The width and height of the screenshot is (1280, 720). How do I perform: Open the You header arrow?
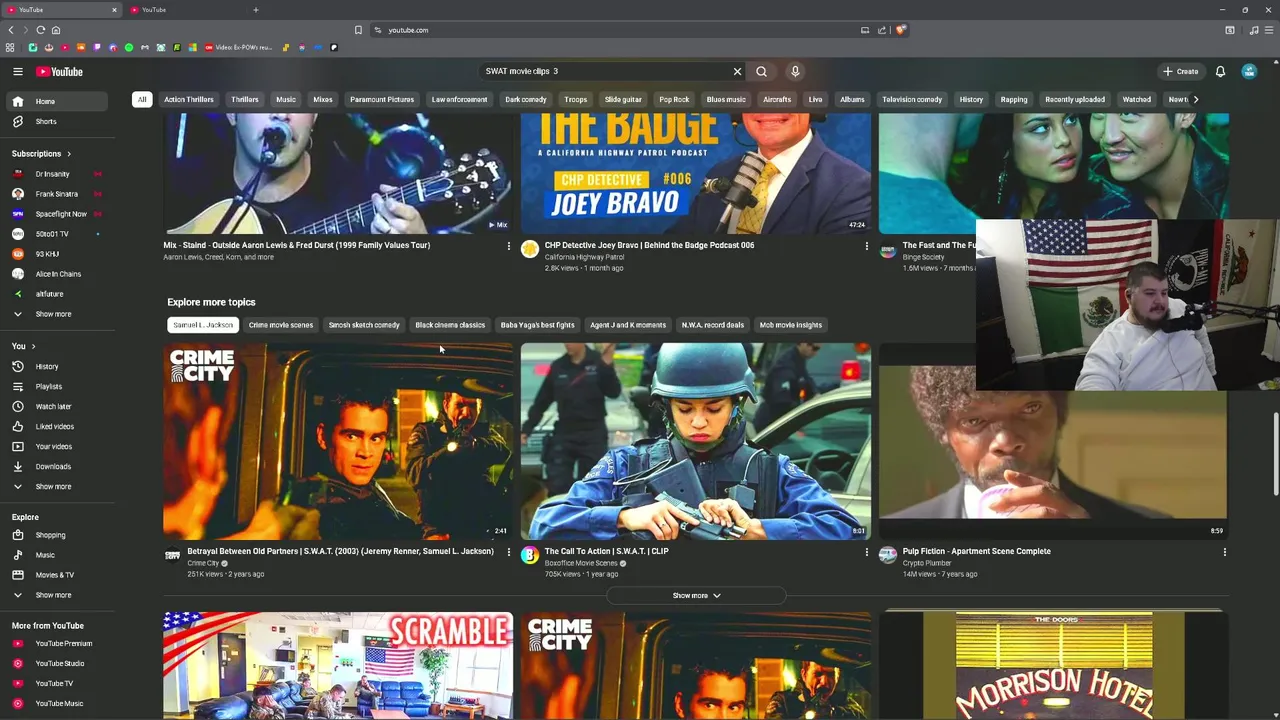tap(33, 347)
